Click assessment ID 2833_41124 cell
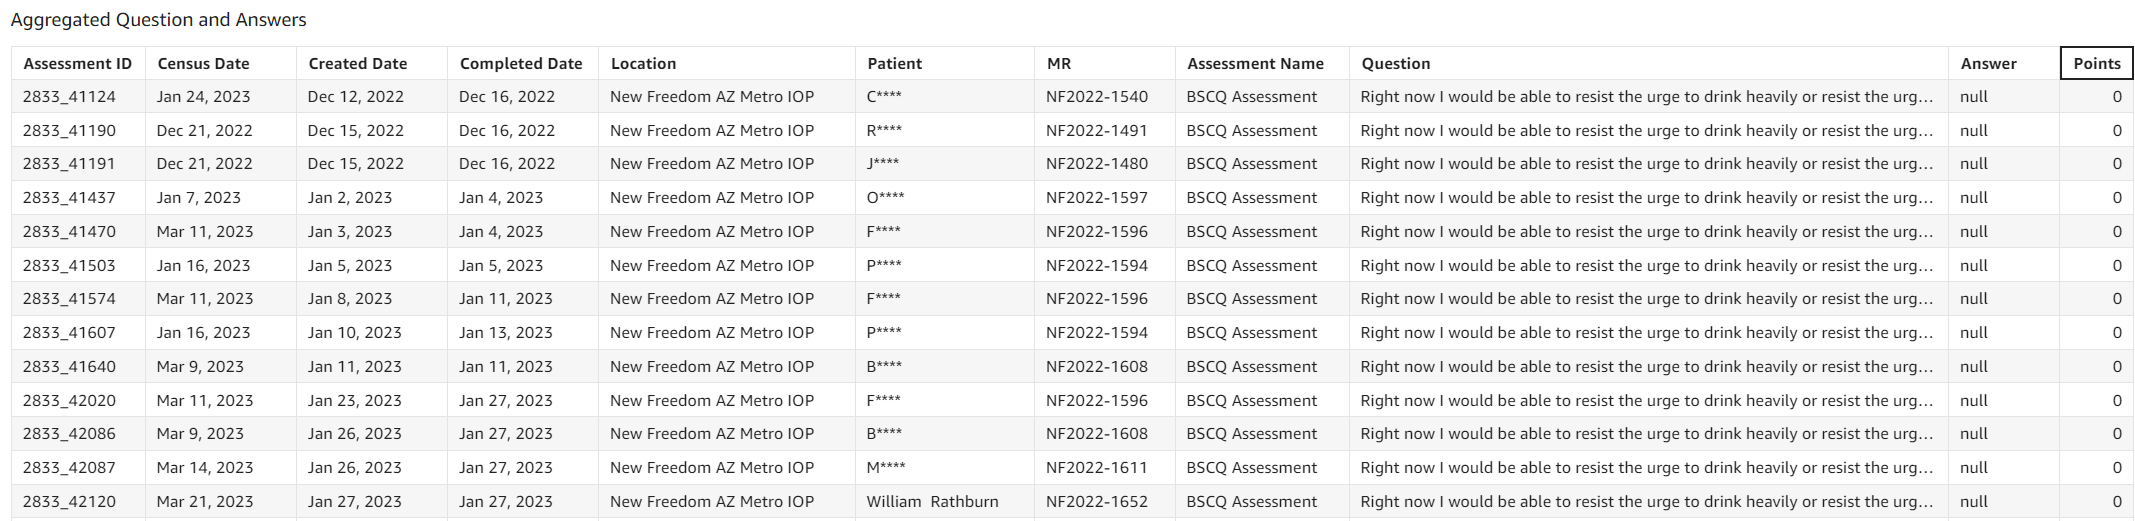2135x521 pixels. [x=69, y=97]
